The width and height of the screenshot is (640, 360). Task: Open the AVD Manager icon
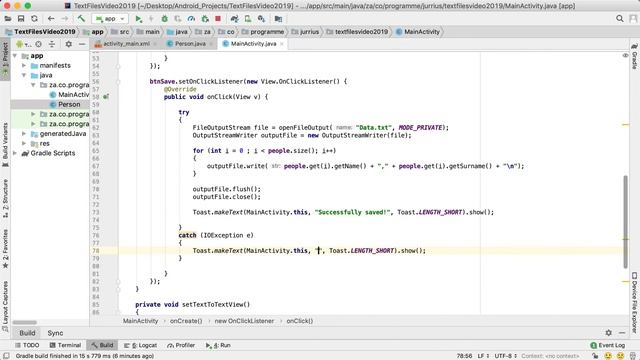(x=248, y=19)
